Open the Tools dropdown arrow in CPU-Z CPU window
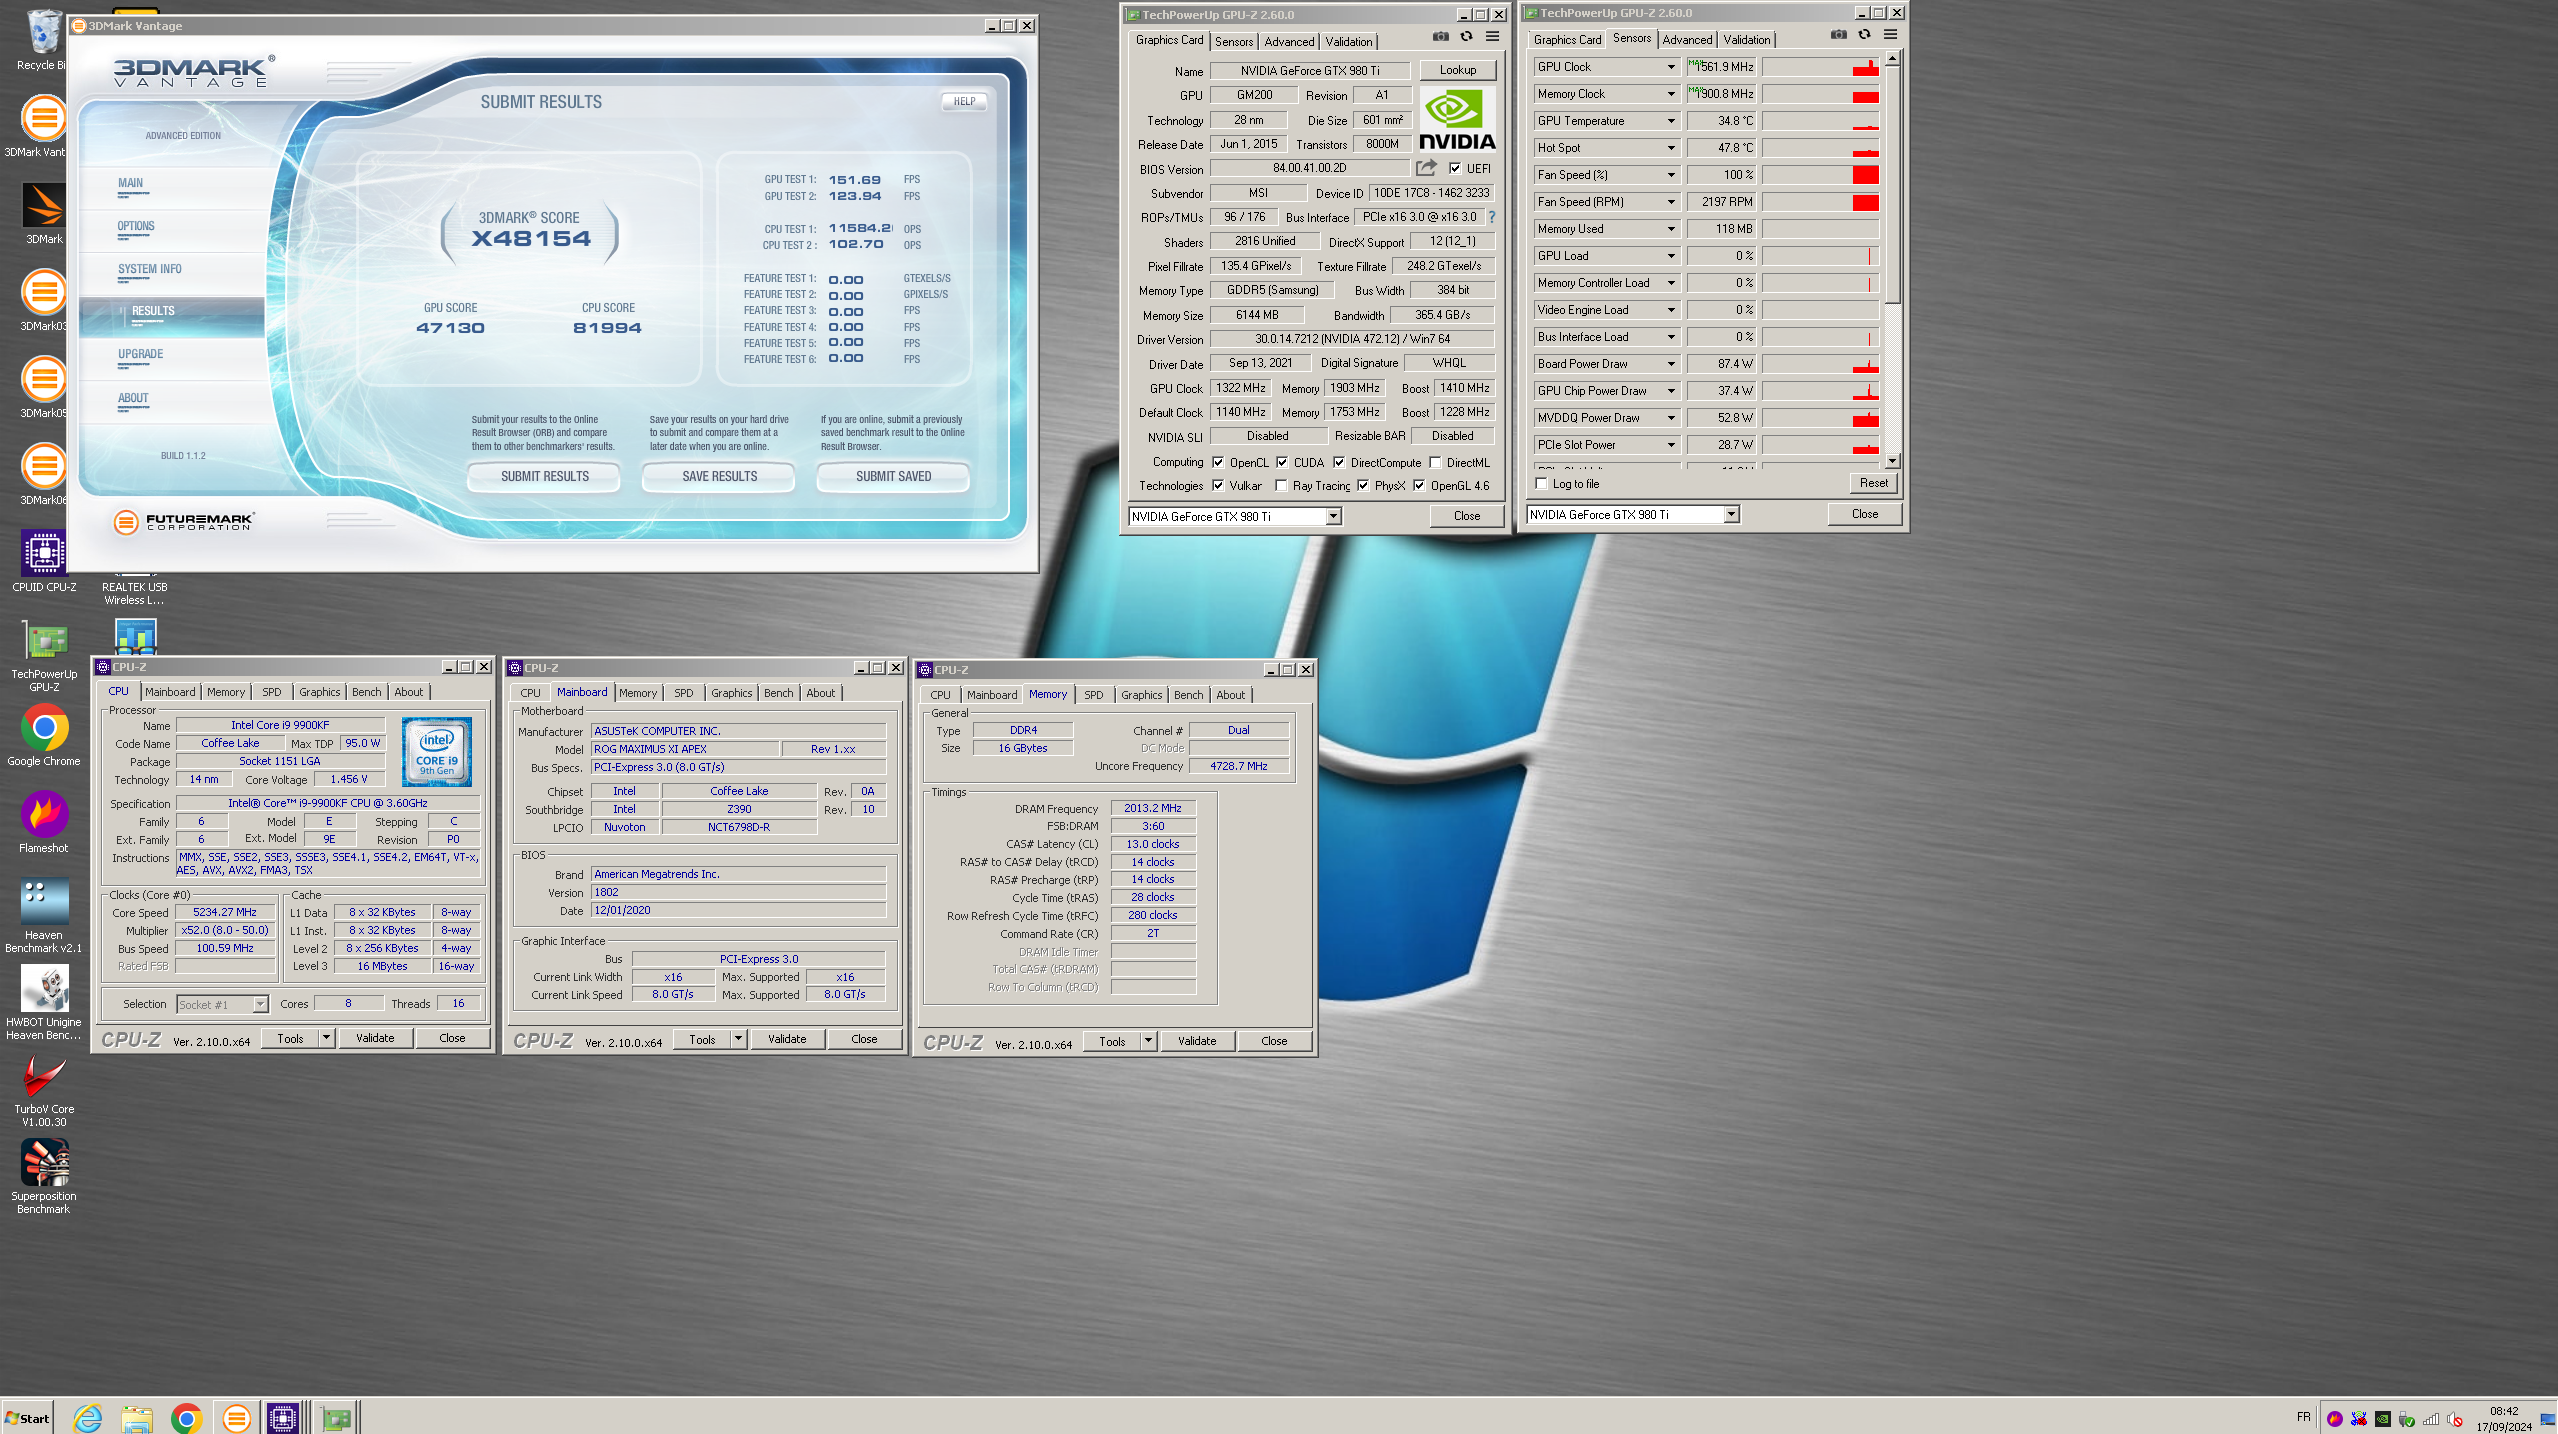This screenshot has width=2558, height=1434. tap(326, 1038)
